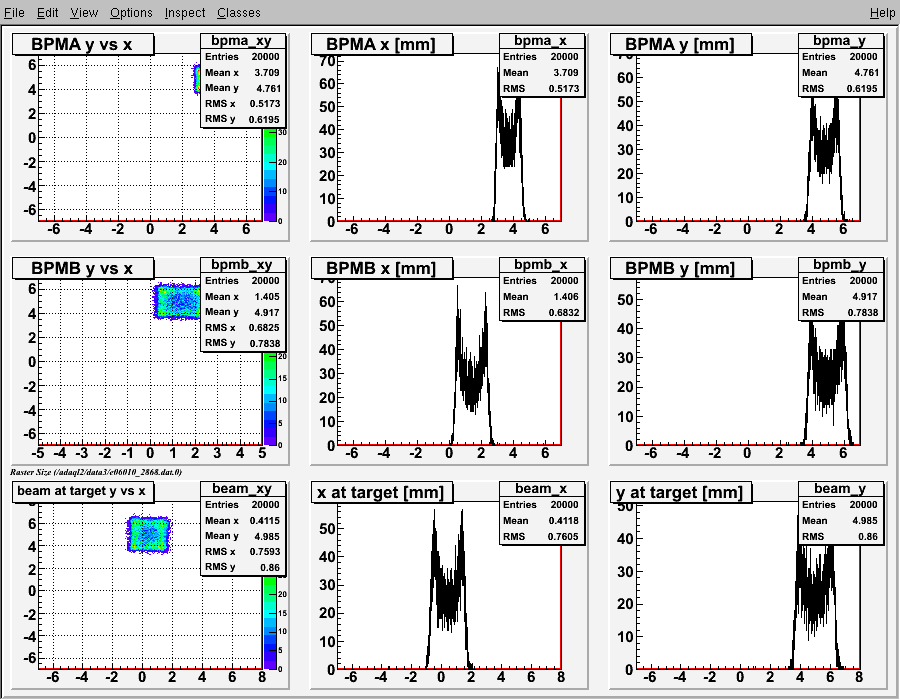Click Mean y 4.985 in beam_xy stats

pos(242,536)
